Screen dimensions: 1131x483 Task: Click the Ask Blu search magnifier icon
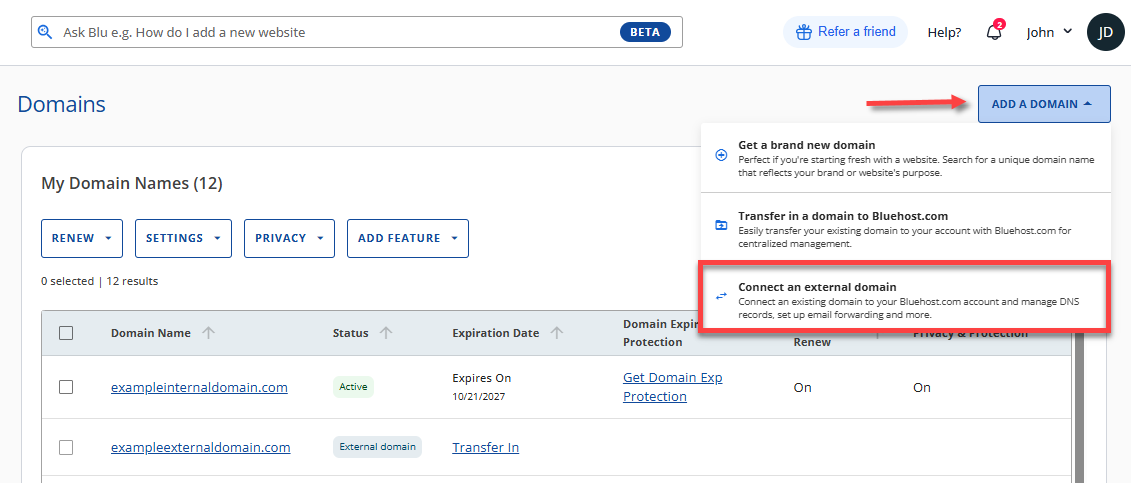44,32
